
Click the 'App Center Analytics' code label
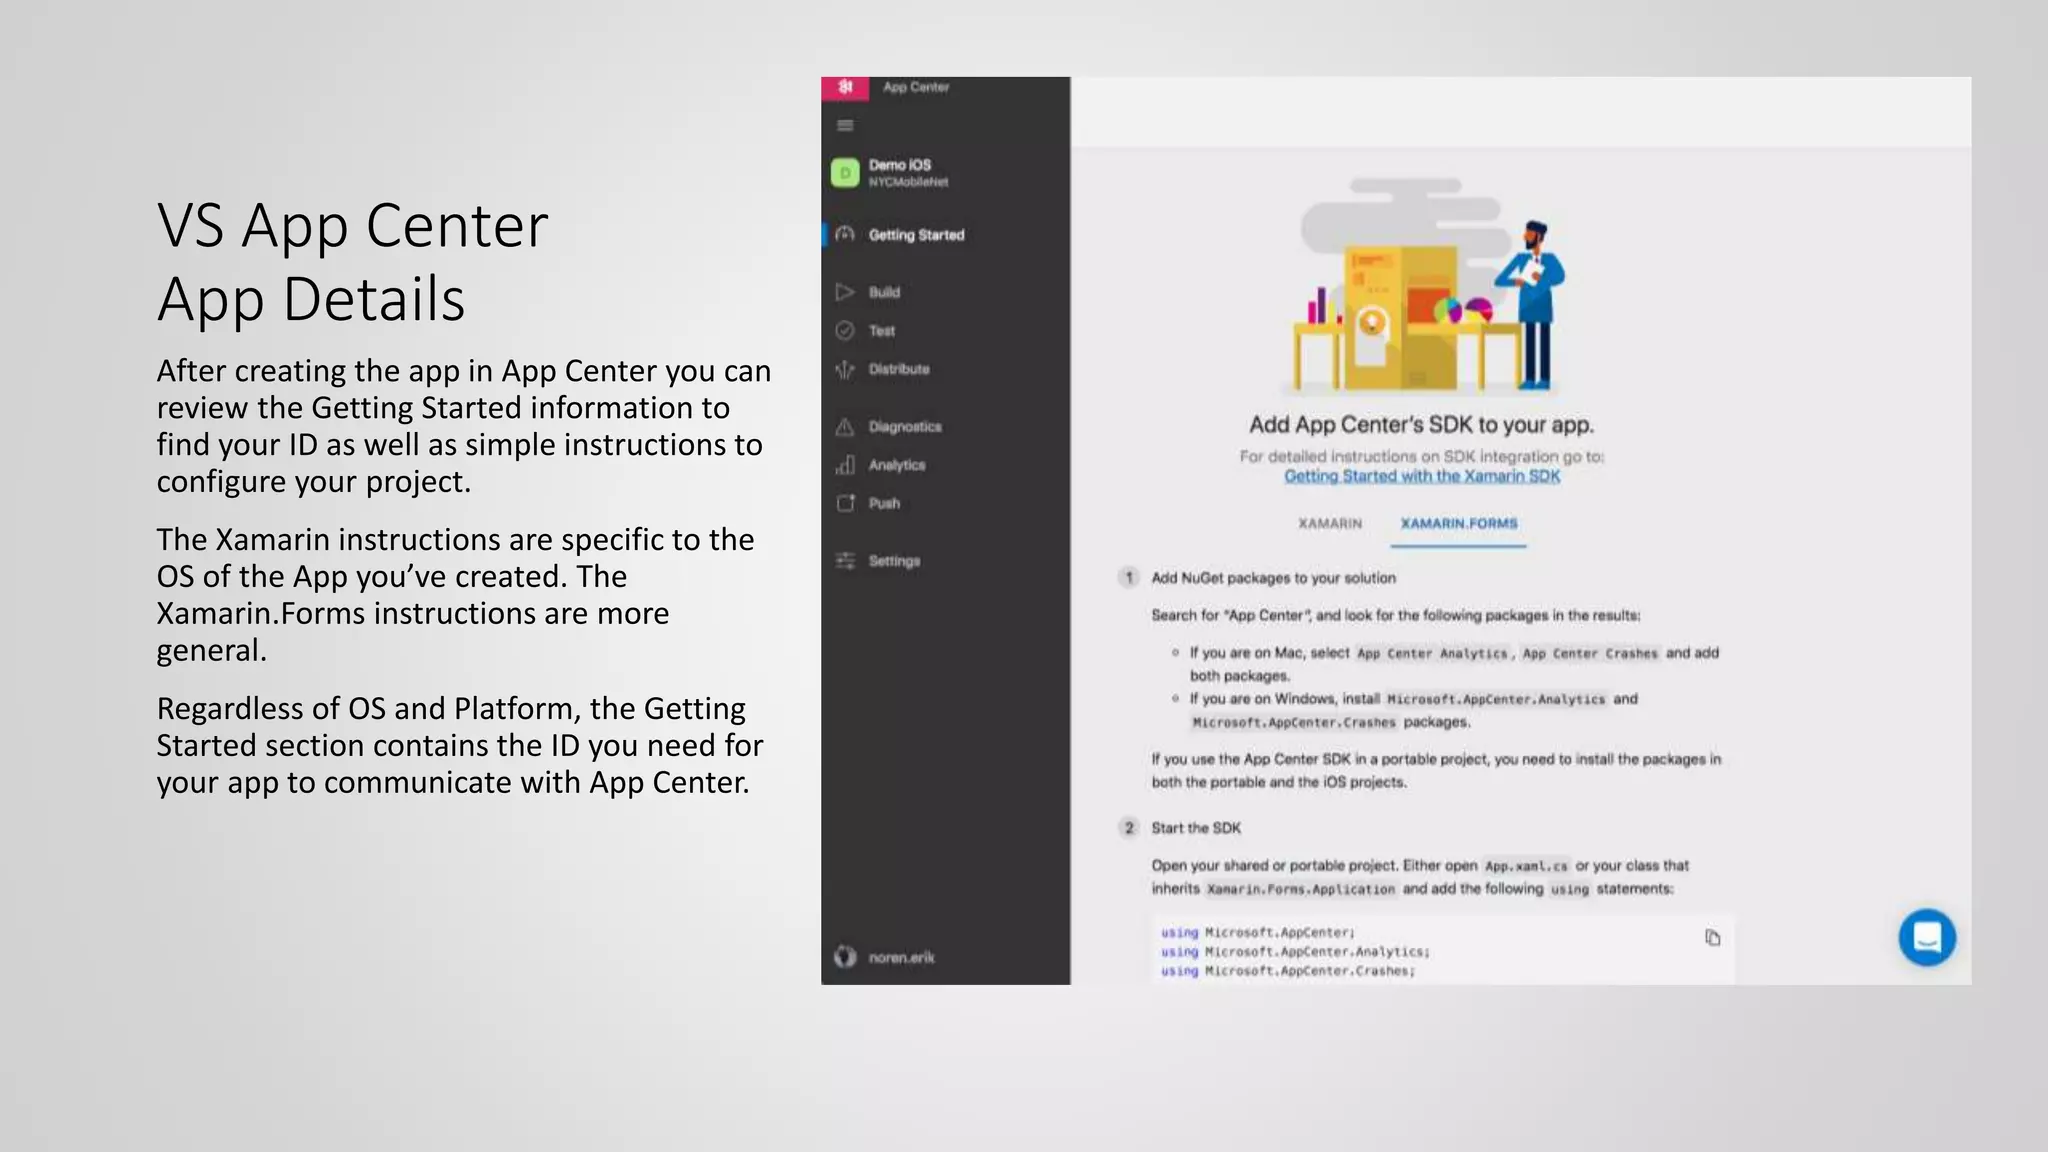point(1432,653)
